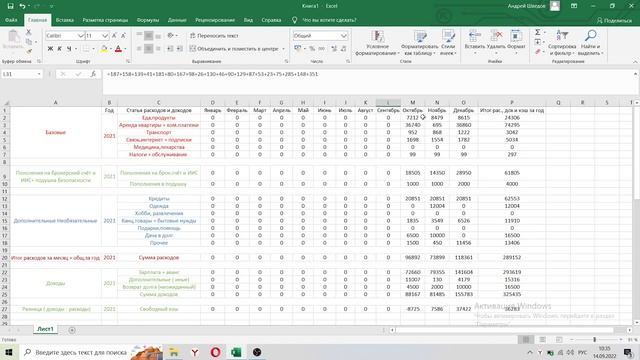The width and height of the screenshot is (640, 360).
Task: Toggle Normal view in the status bar
Action: pos(526,340)
